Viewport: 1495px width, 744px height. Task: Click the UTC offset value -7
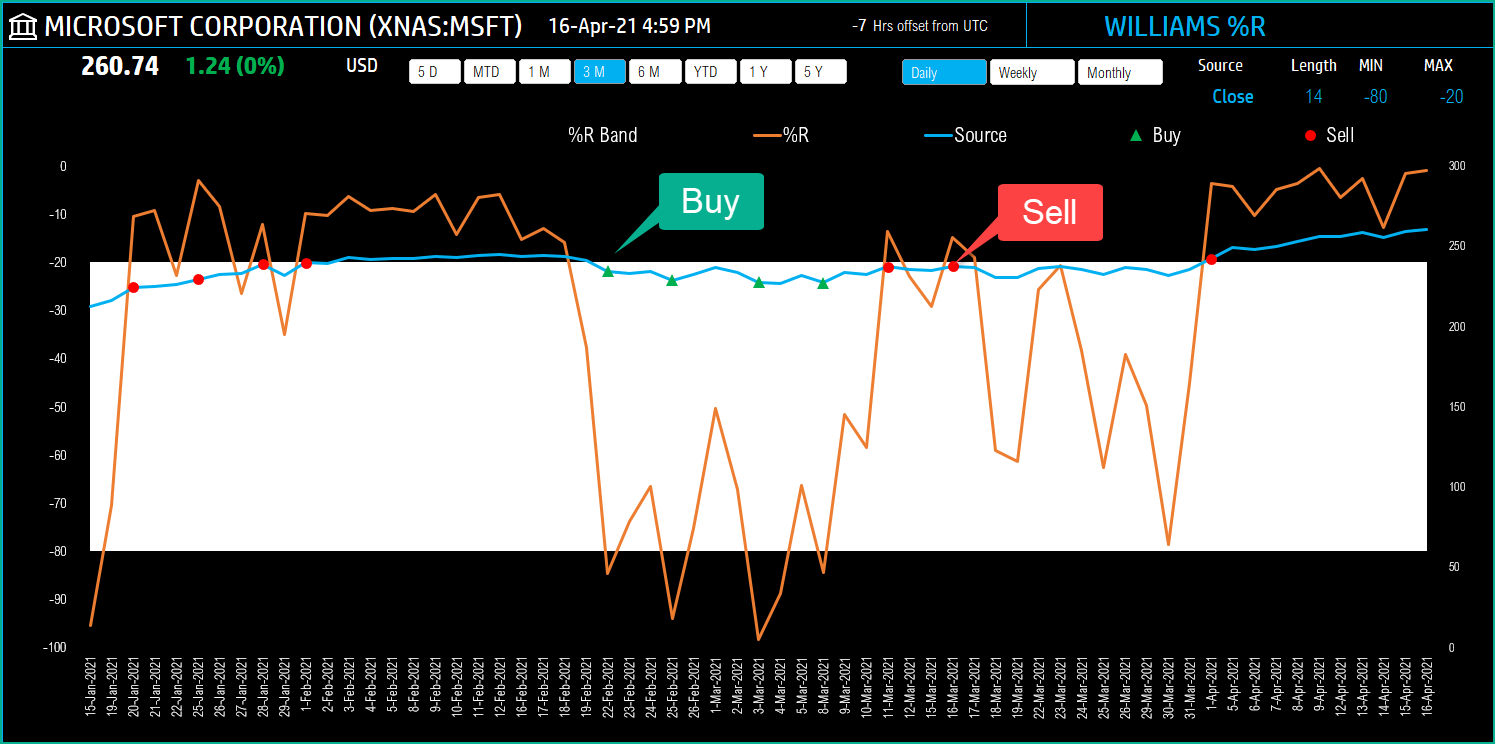pyautogui.click(x=858, y=26)
